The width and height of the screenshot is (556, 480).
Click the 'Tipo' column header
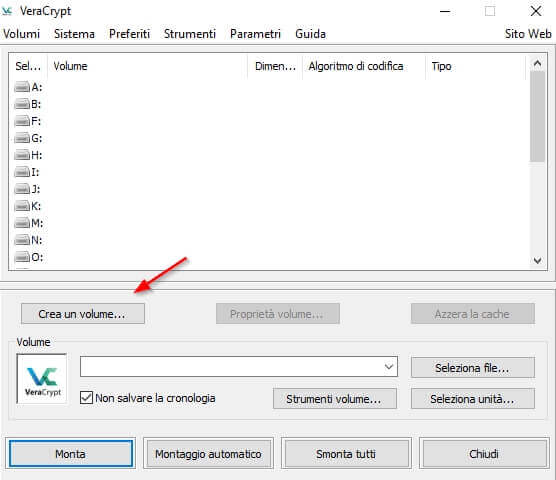[x=475, y=66]
